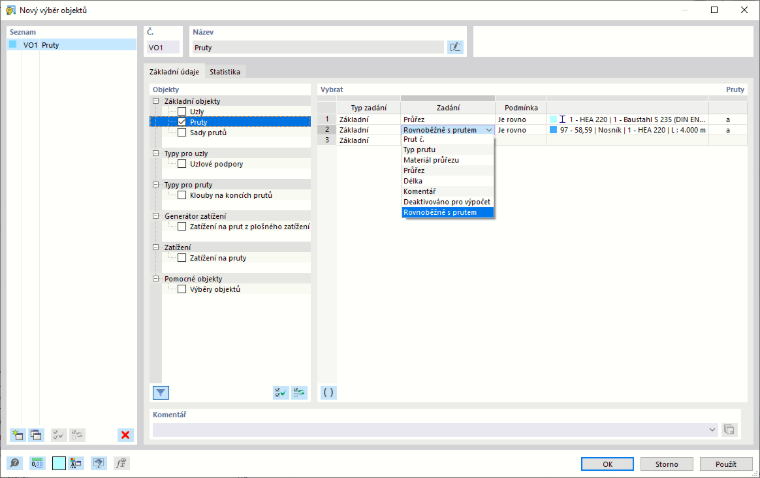The height and width of the screenshot is (478, 760).
Task: Click the RFEM app icon in the title bar
Action: [x=11, y=10]
